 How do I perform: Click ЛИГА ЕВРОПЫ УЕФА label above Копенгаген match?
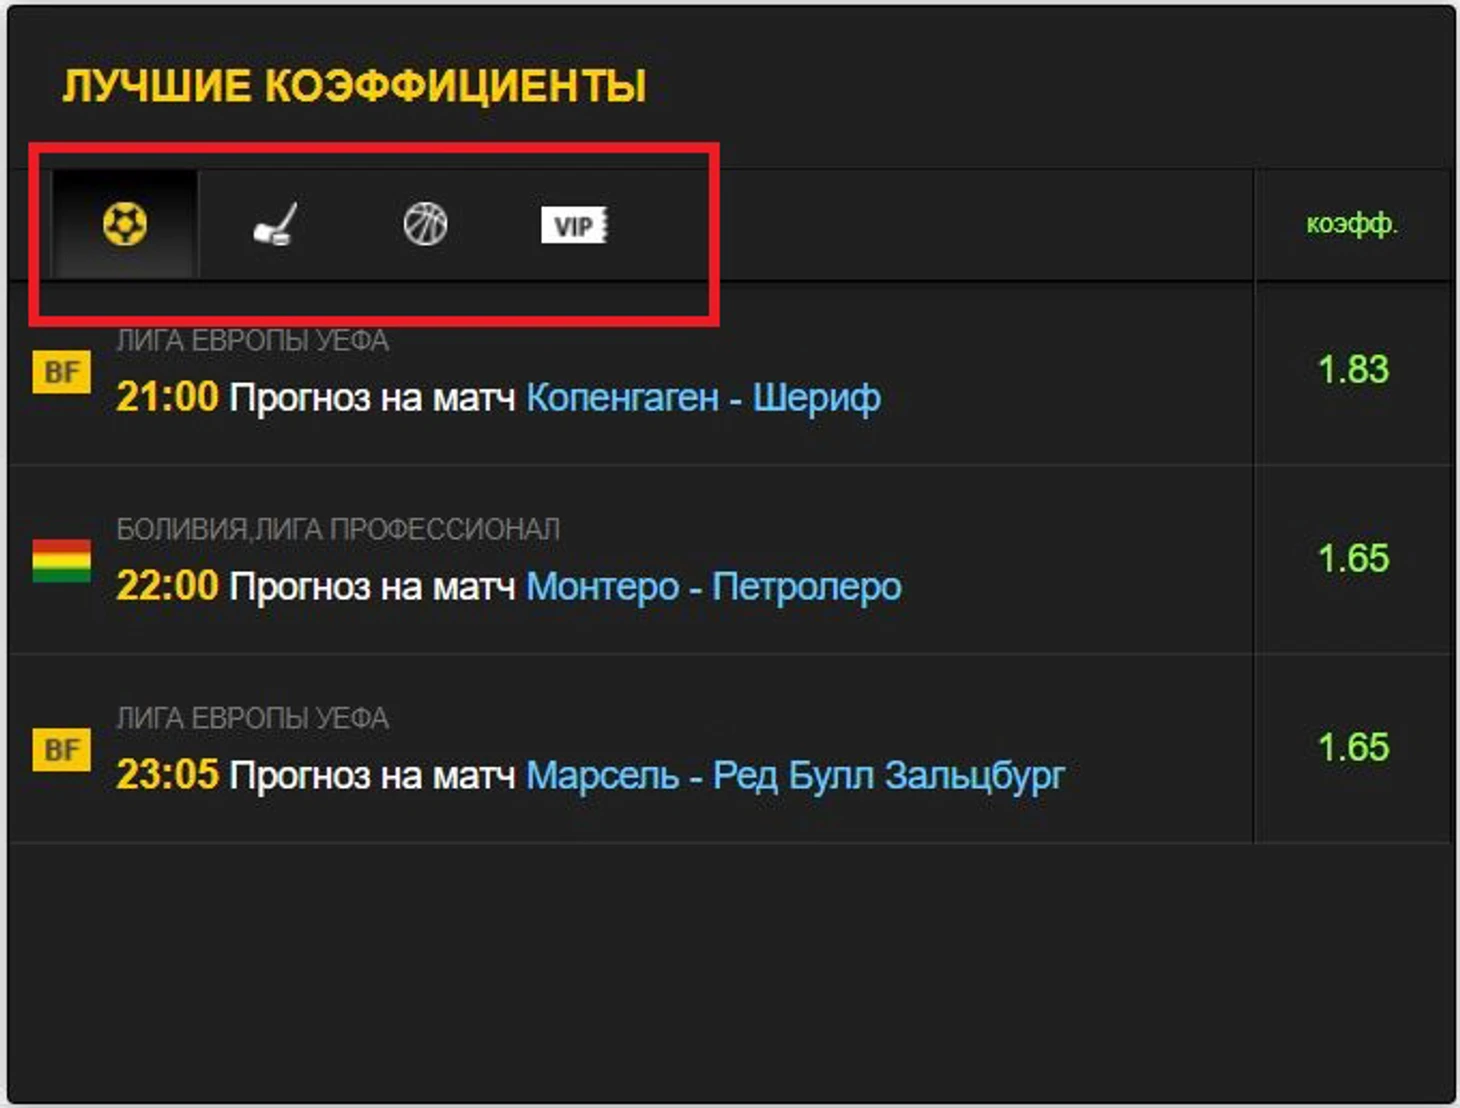[252, 341]
